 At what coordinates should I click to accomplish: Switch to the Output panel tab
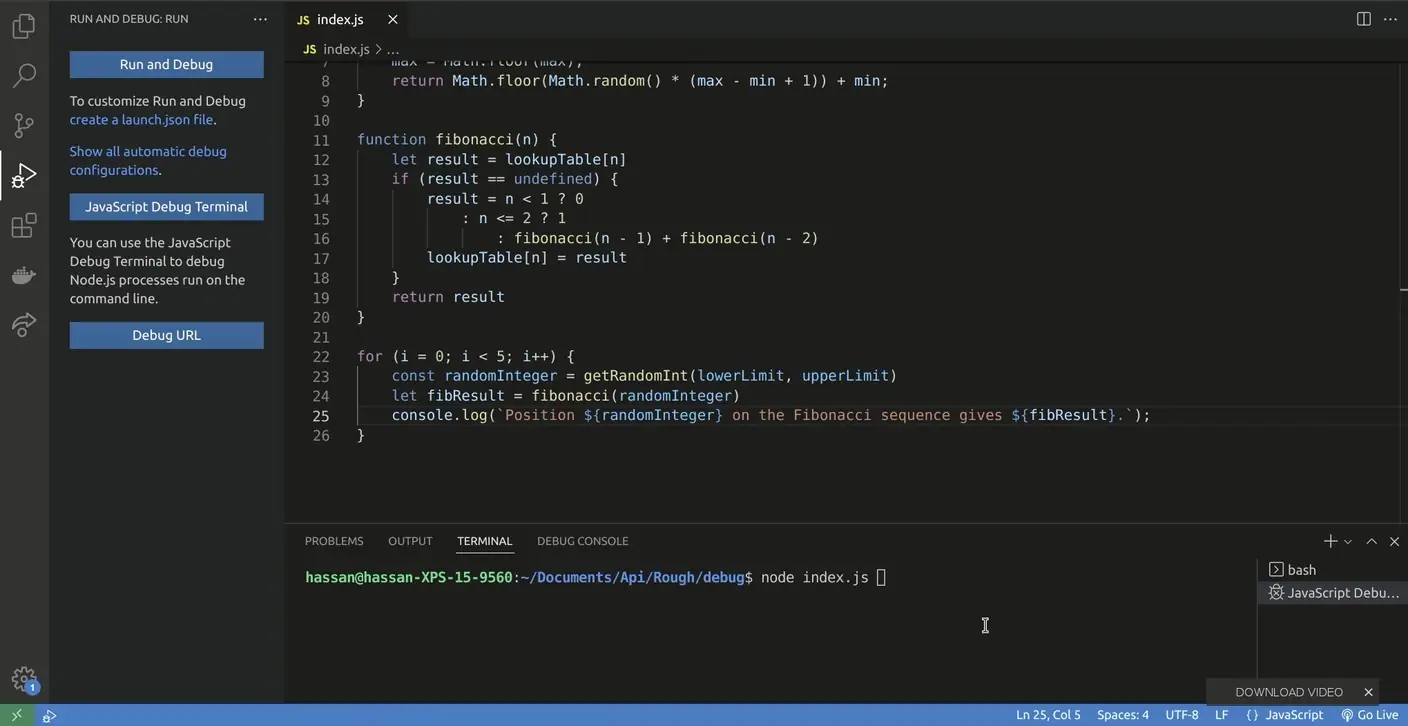(x=410, y=541)
